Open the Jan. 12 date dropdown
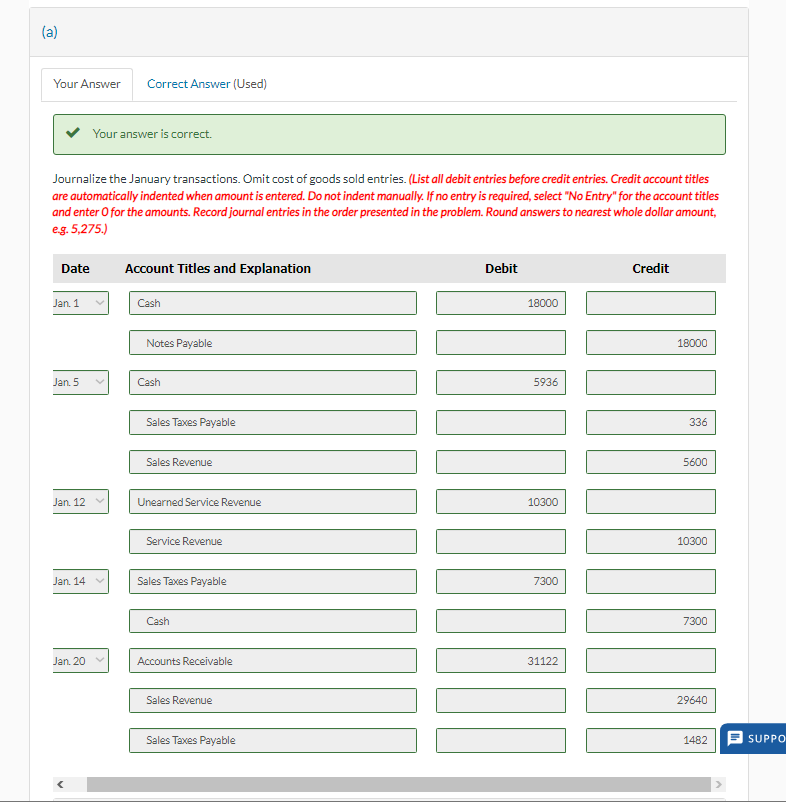Viewport: 786px width, 802px height. (x=81, y=502)
